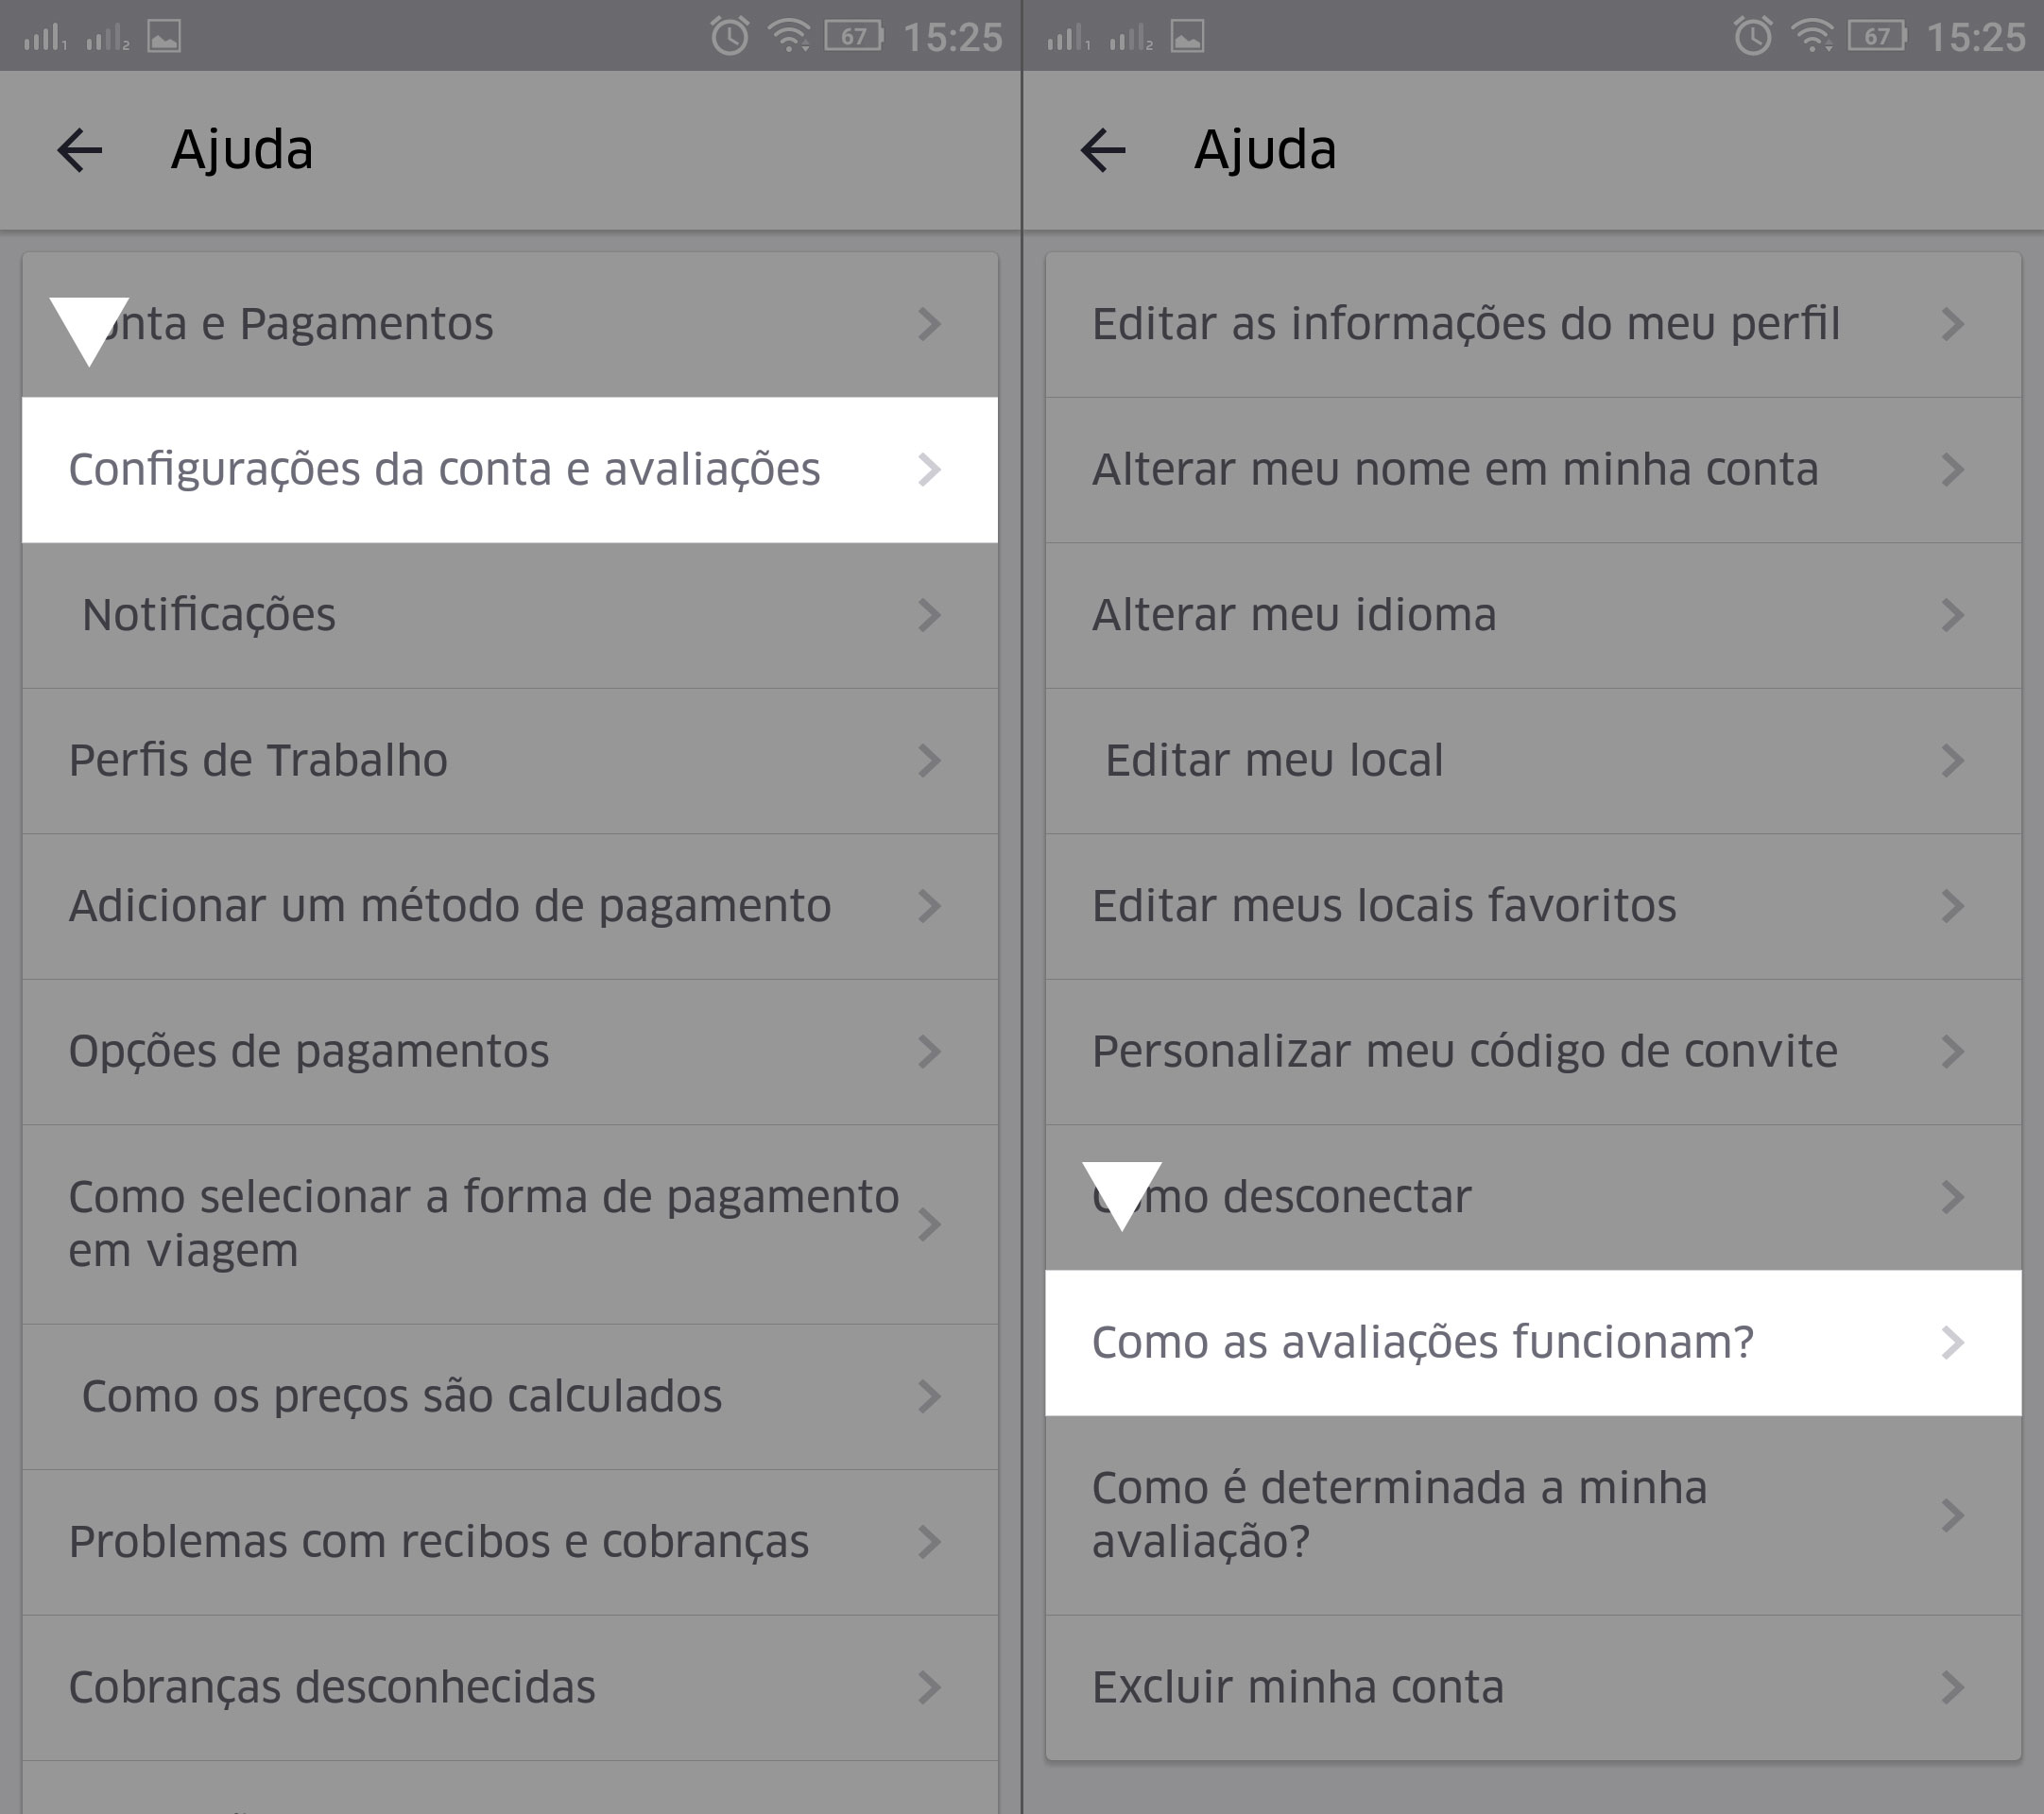The height and width of the screenshot is (1814, 2044).
Task: Choose Editar meus locais favoritos
Action: [1384, 906]
